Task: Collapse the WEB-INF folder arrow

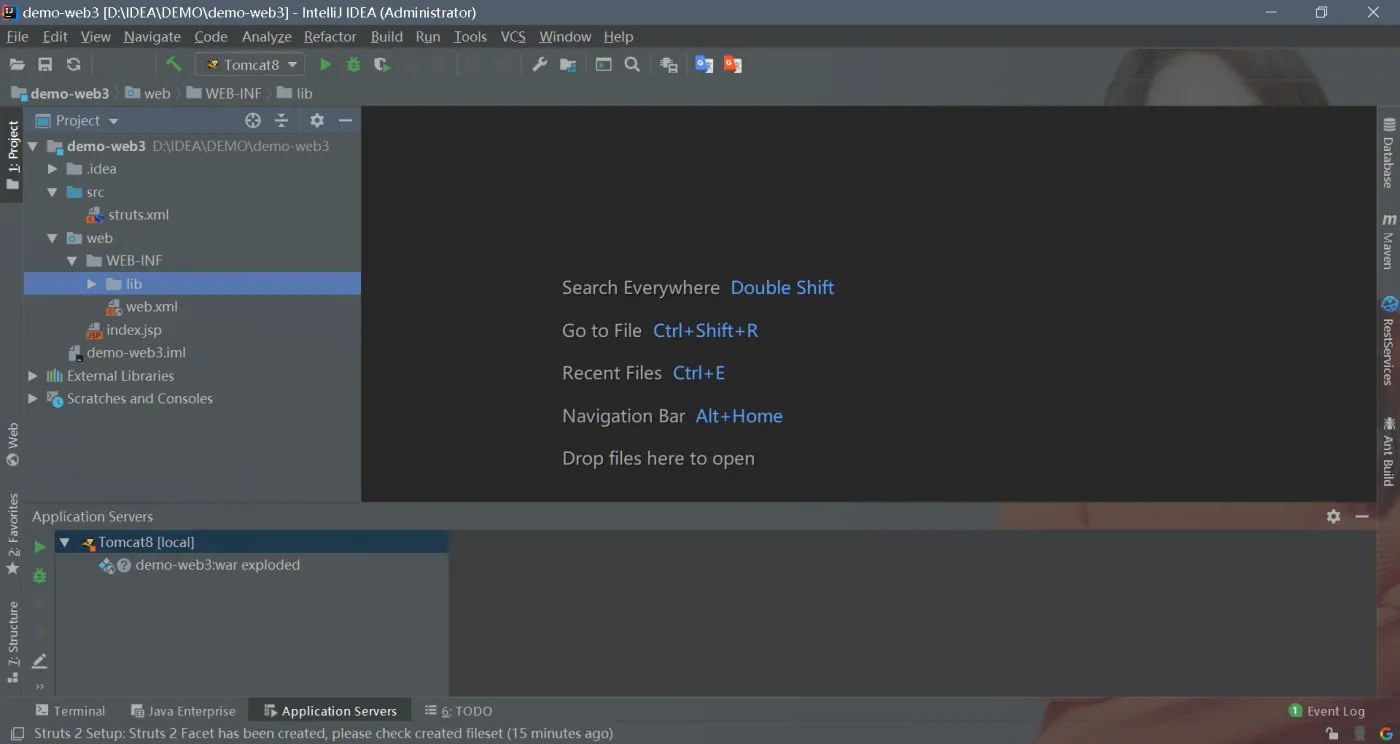Action: [x=72, y=261]
